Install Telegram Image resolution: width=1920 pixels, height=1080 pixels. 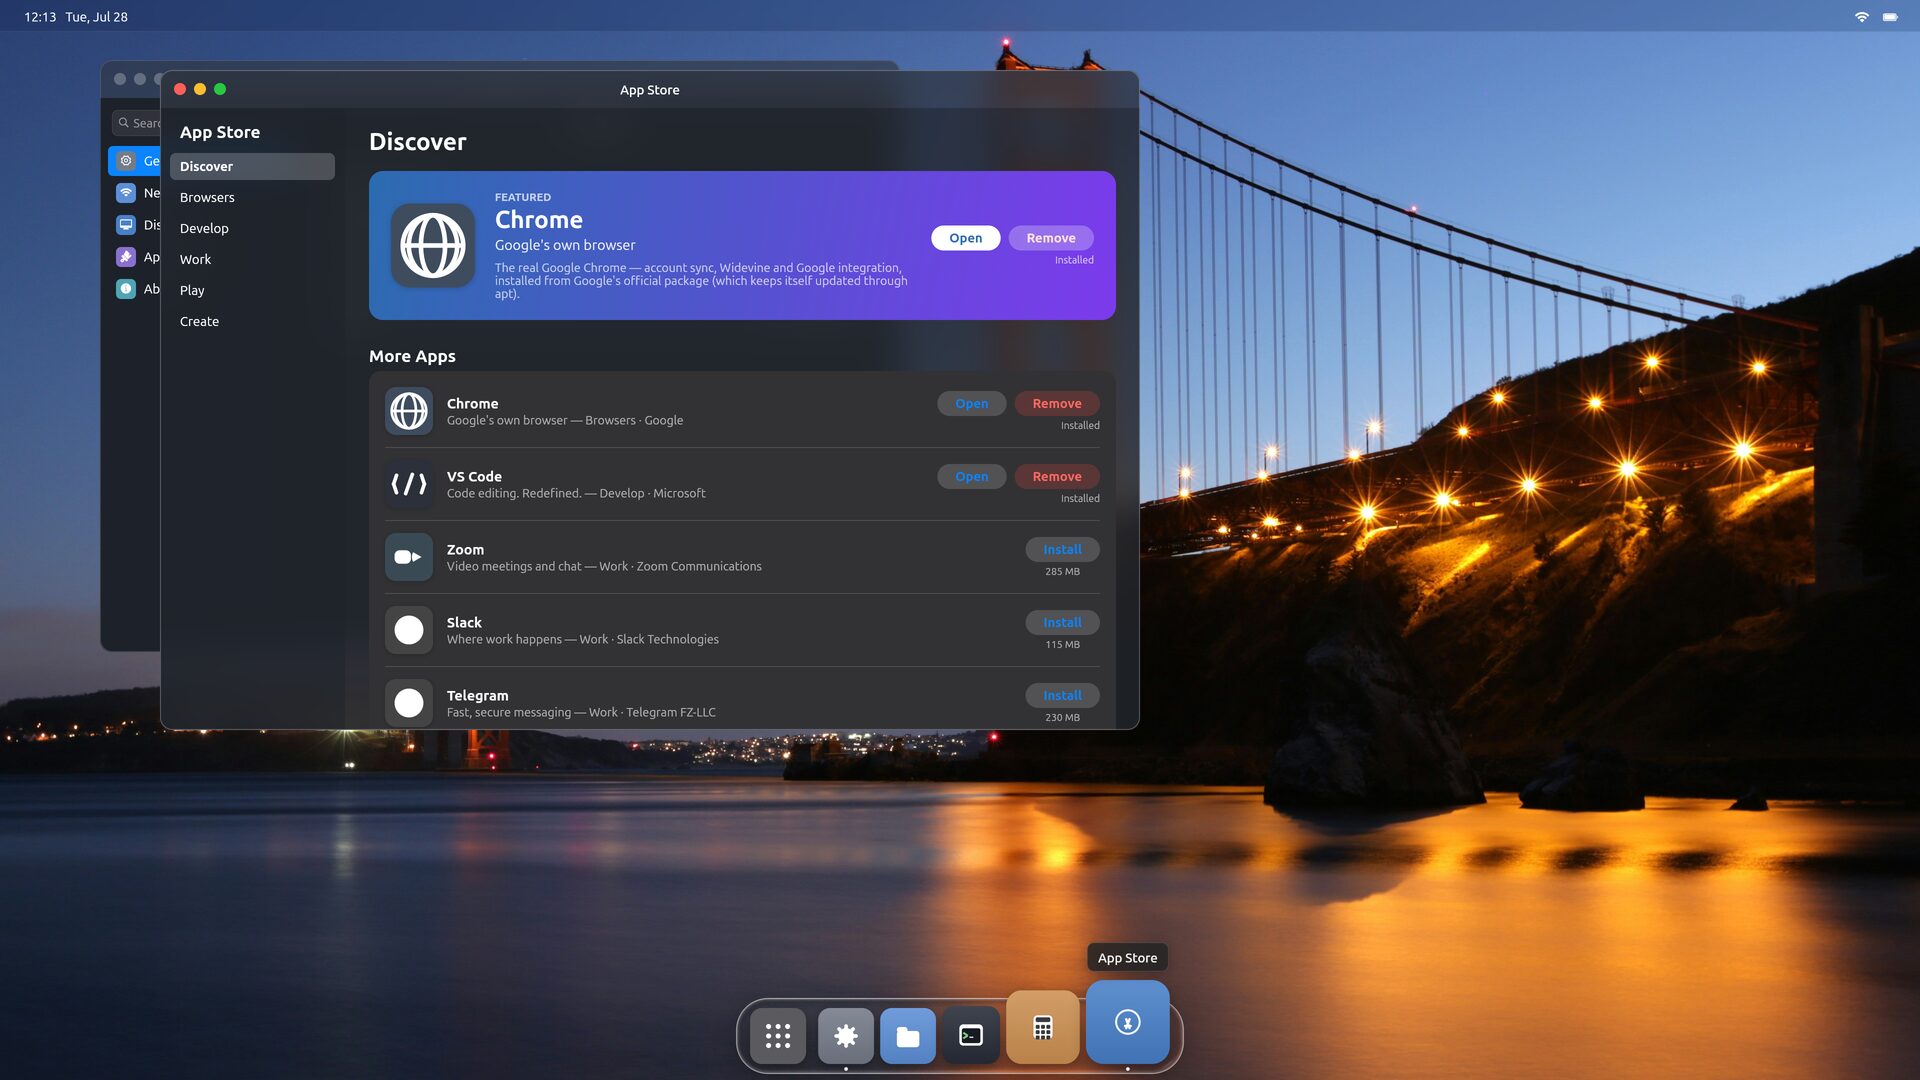coord(1062,695)
